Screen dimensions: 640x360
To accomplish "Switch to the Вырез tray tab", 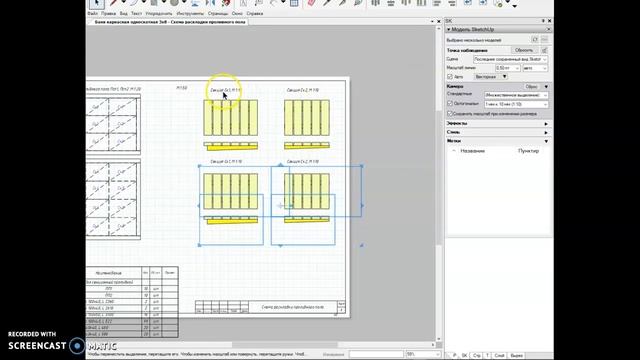I will tap(516, 356).
